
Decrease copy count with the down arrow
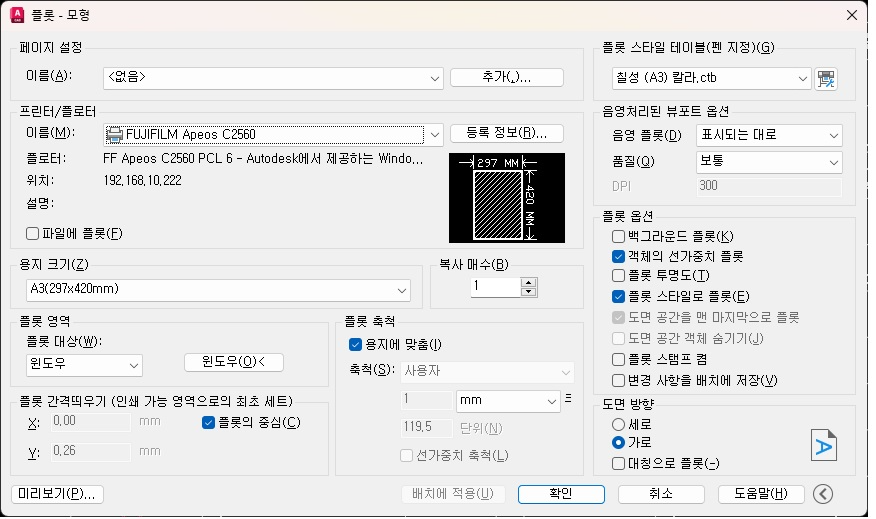pos(529,292)
